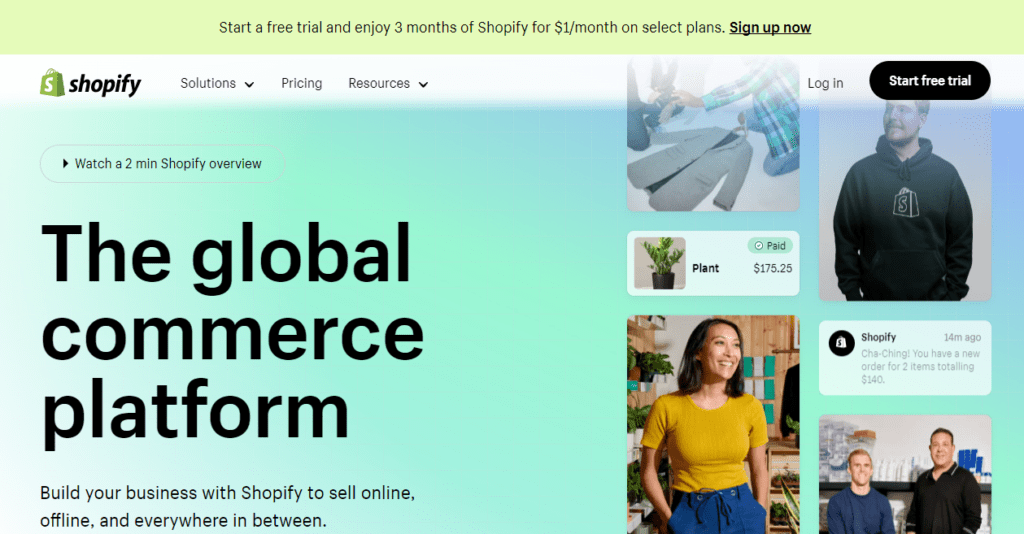
Task: Click the Shopify bag logo icon
Action: click(x=52, y=83)
